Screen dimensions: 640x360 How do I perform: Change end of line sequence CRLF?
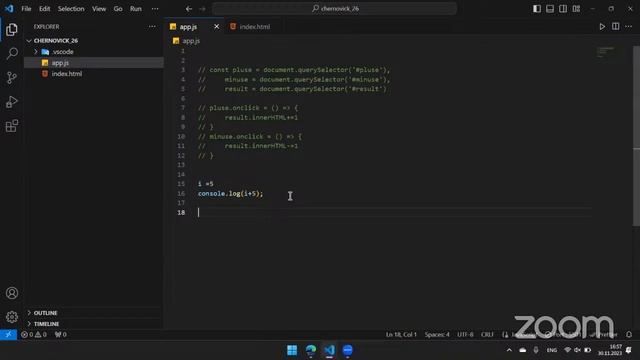pos(487,335)
